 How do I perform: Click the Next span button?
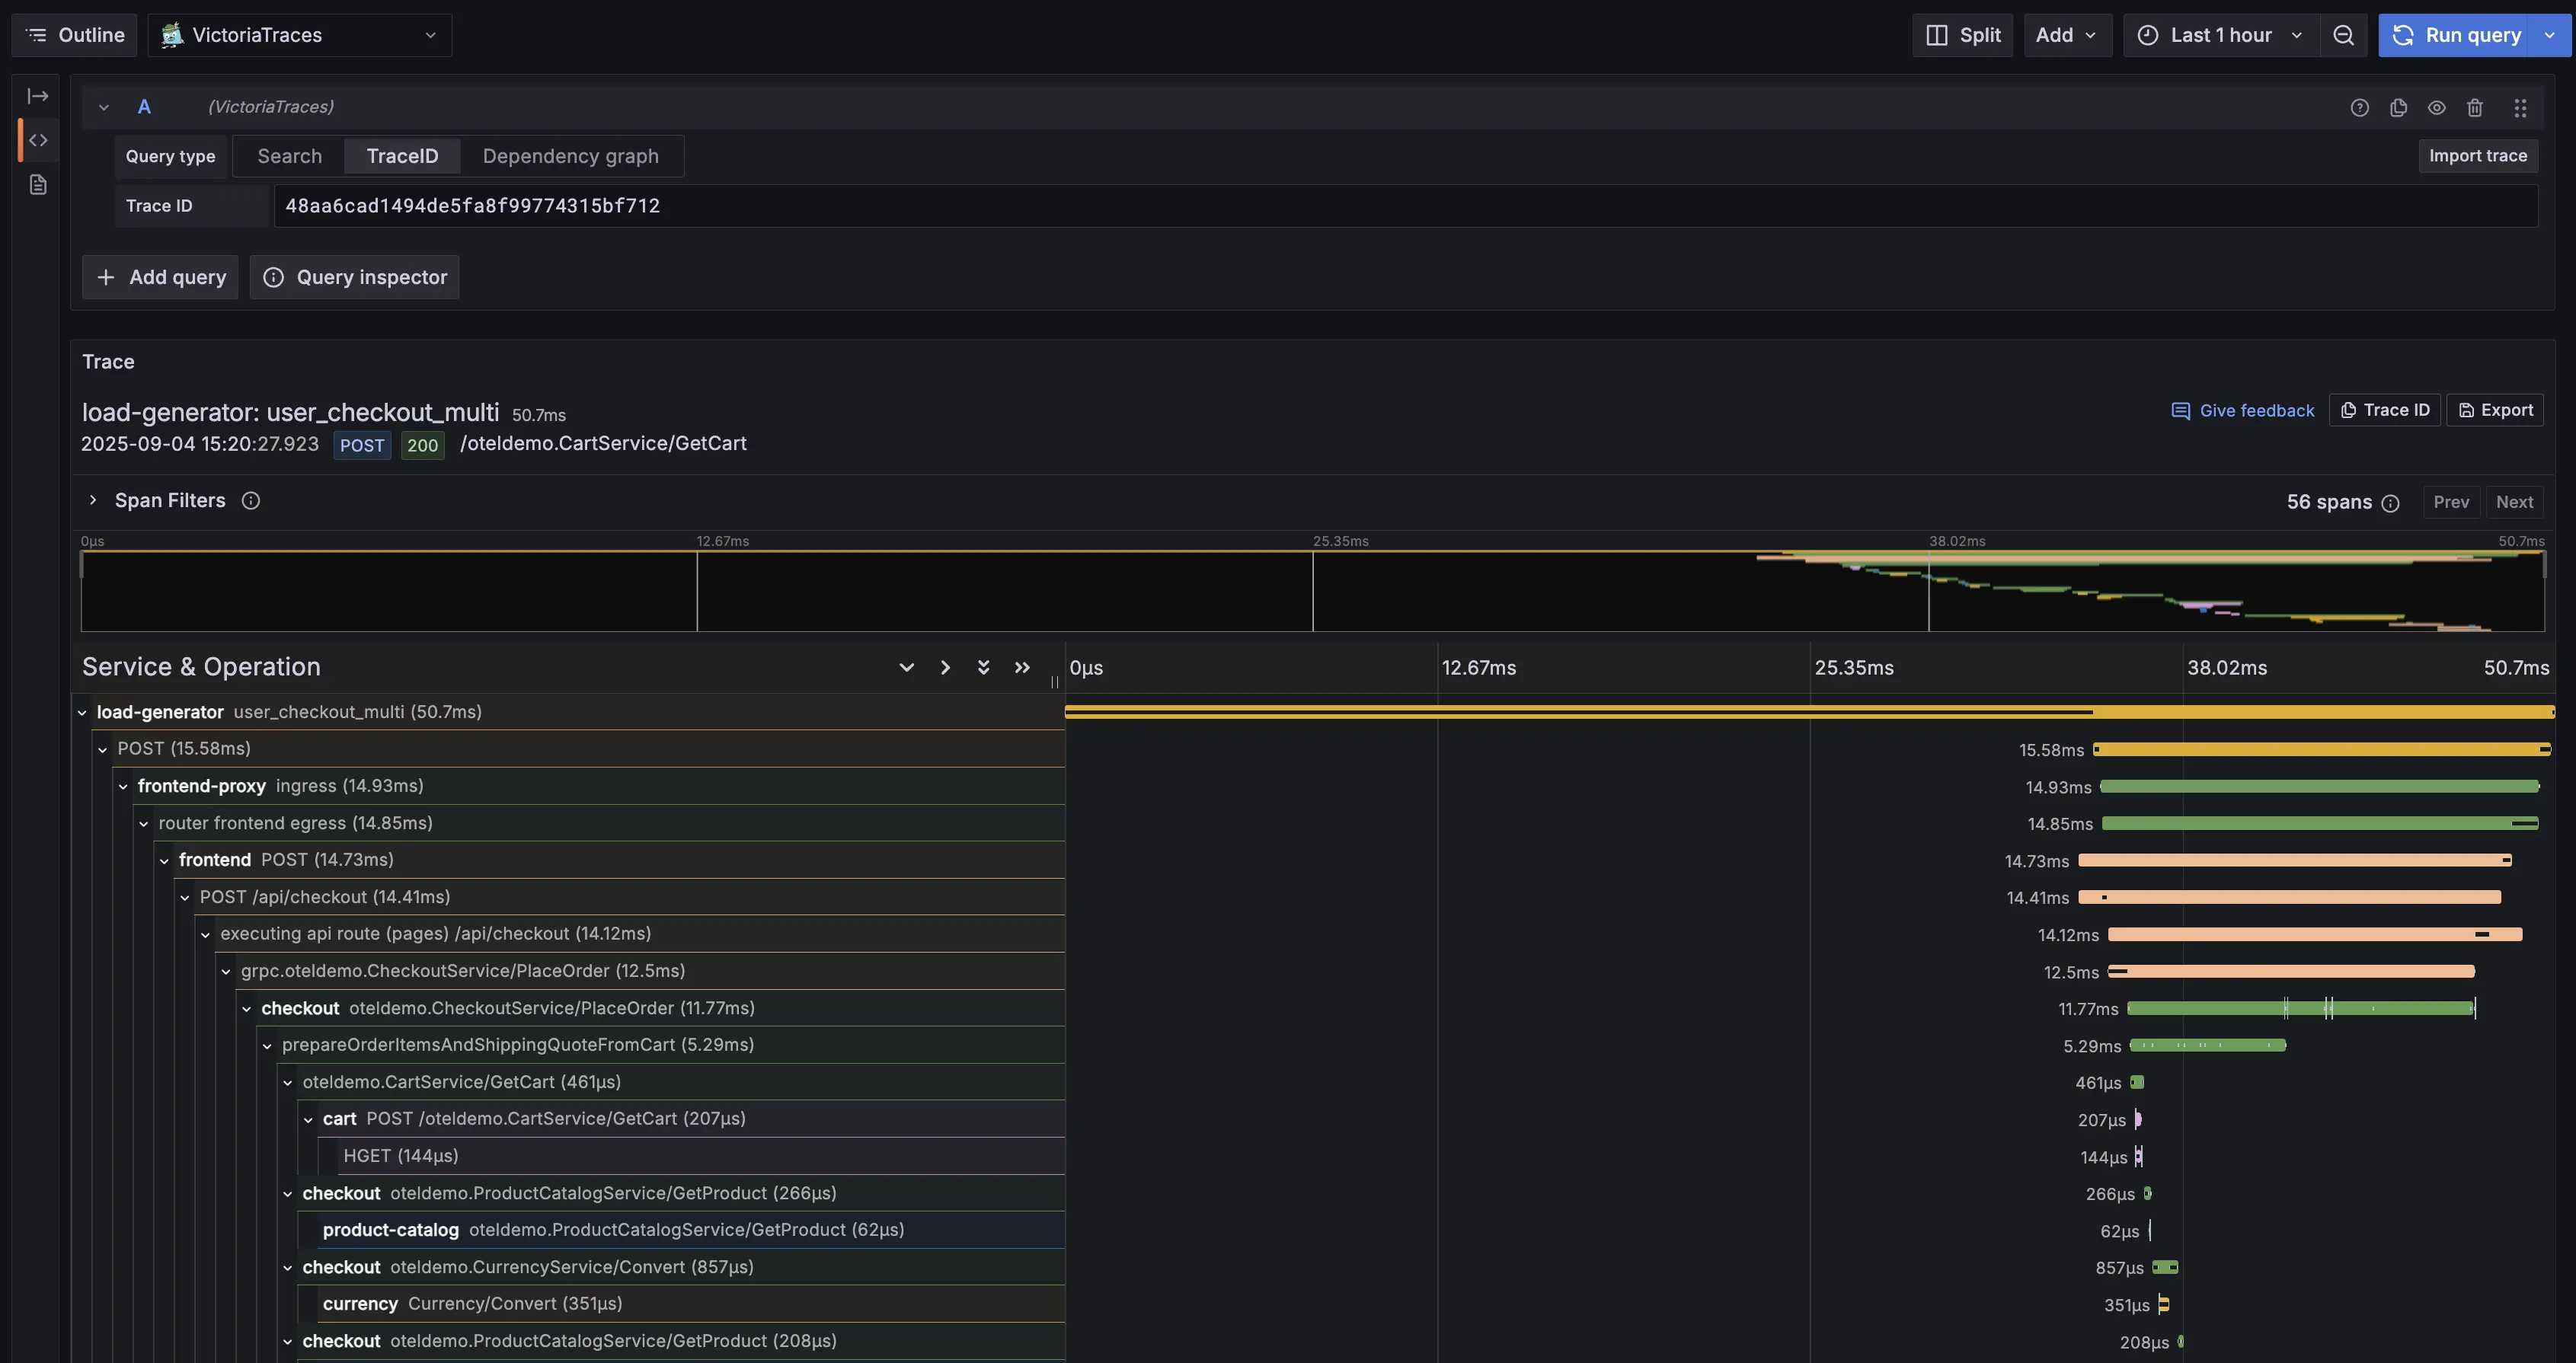click(2514, 502)
